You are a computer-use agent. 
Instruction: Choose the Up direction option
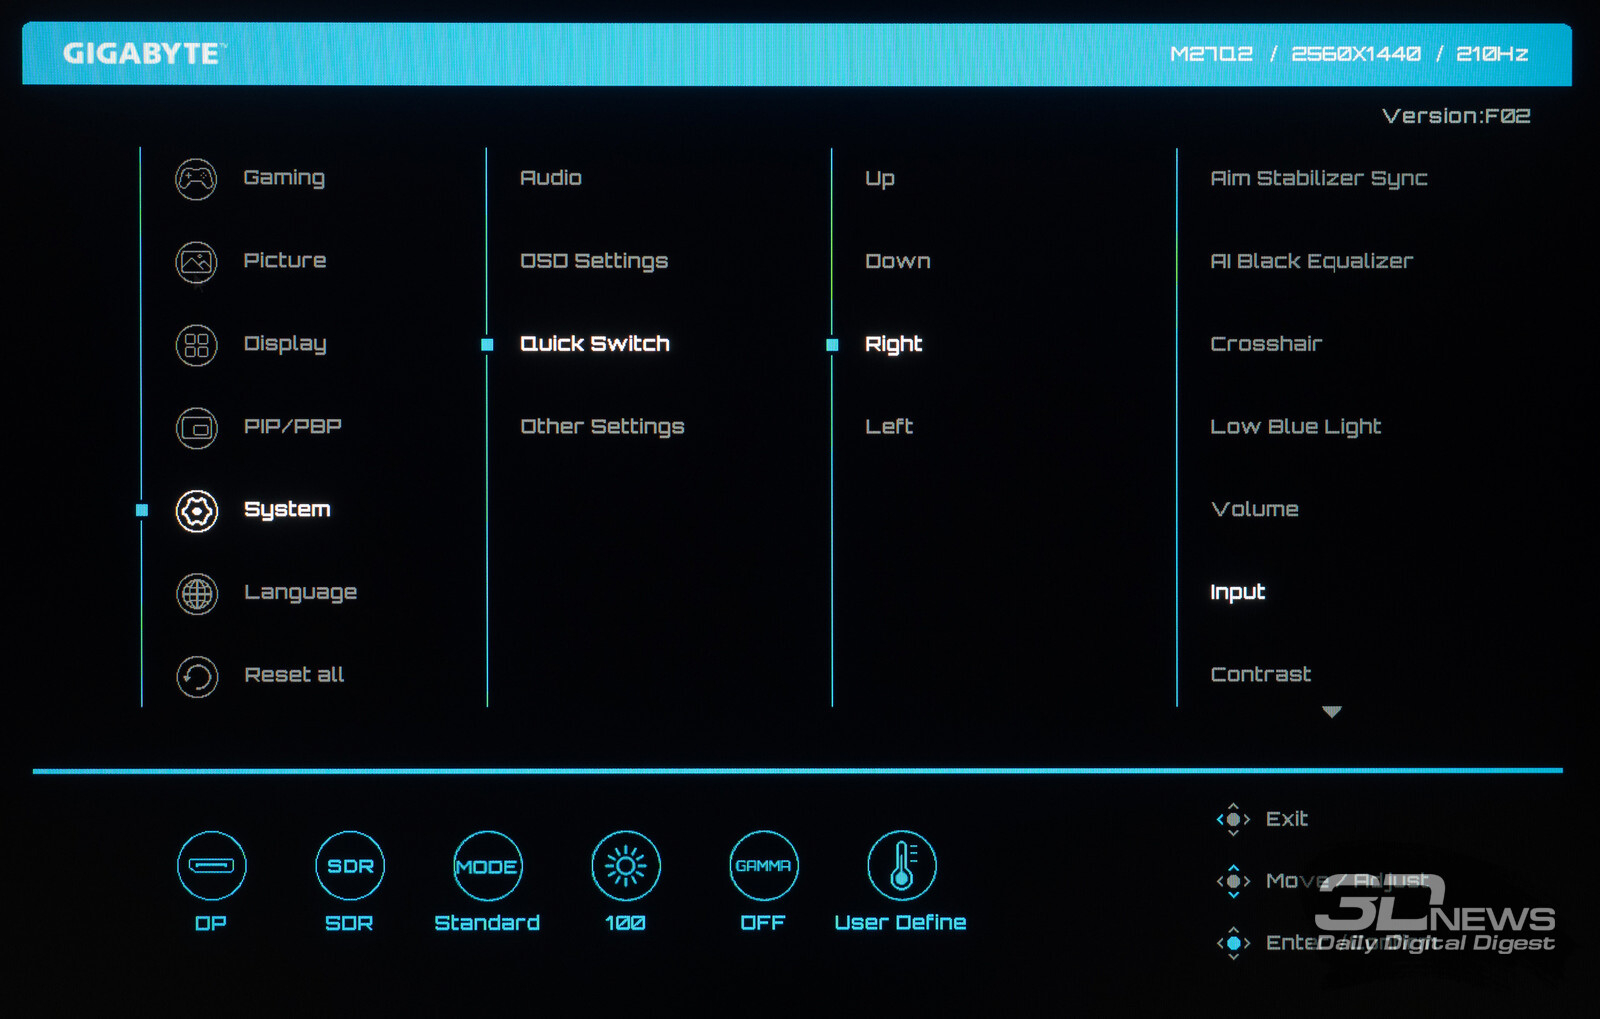click(879, 179)
